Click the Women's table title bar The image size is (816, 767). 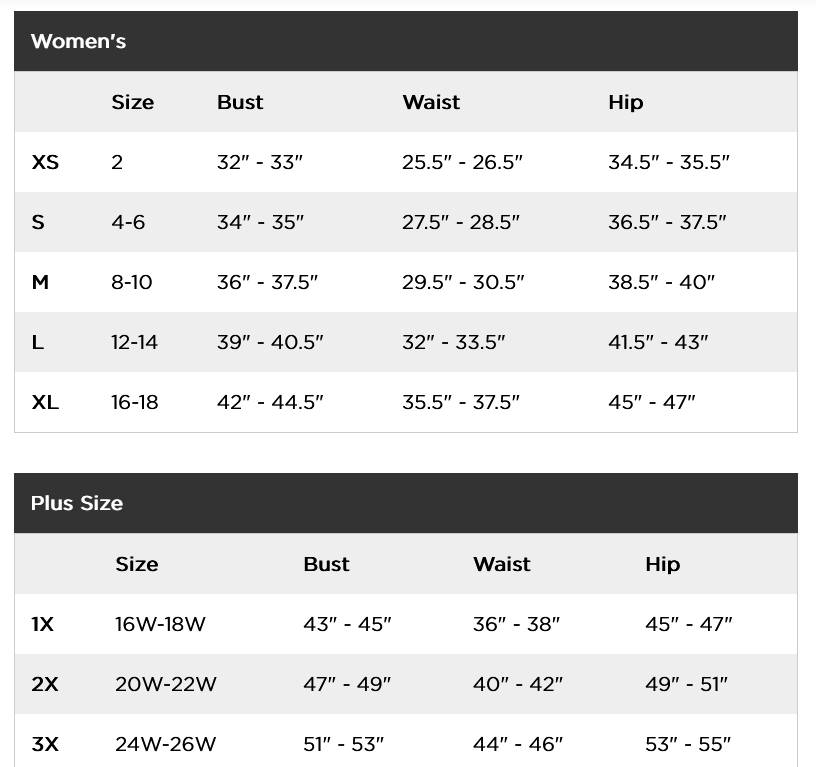tap(405, 42)
